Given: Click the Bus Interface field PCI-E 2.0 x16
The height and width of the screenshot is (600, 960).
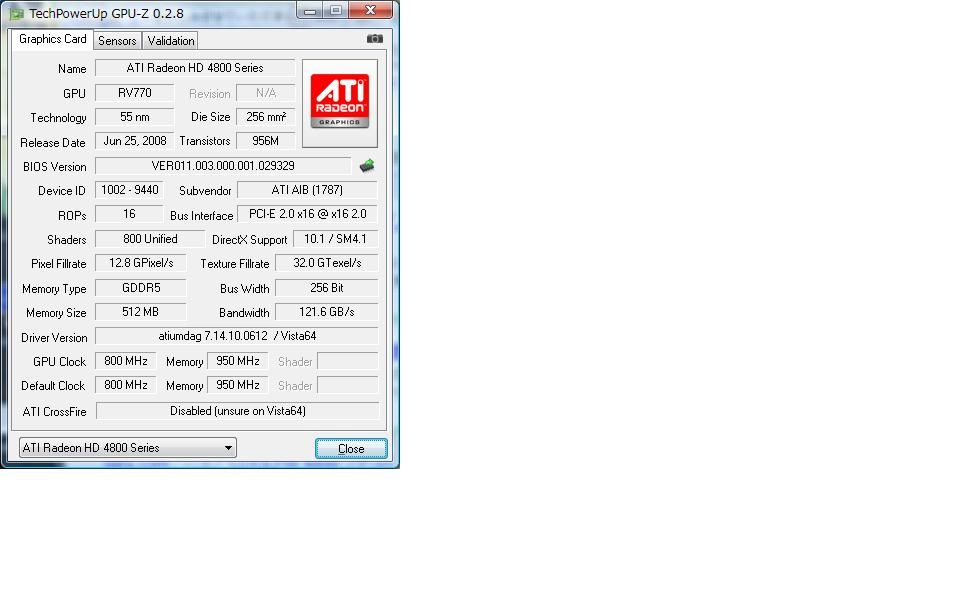Looking at the screenshot, I should [x=307, y=214].
